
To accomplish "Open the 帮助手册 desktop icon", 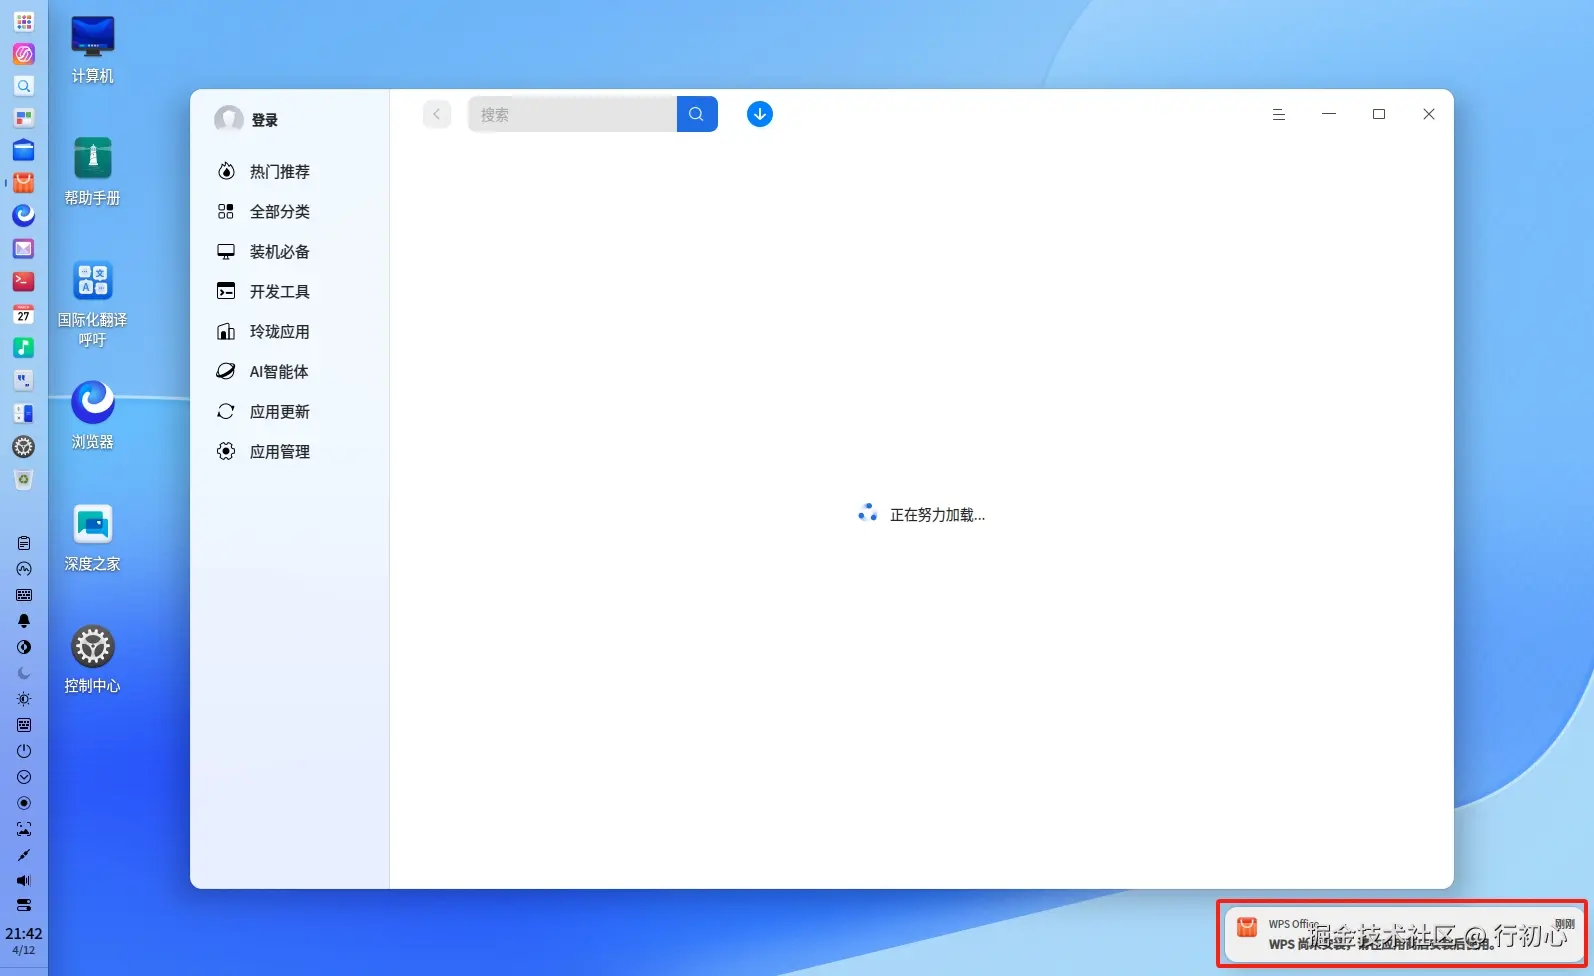I will 93,172.
